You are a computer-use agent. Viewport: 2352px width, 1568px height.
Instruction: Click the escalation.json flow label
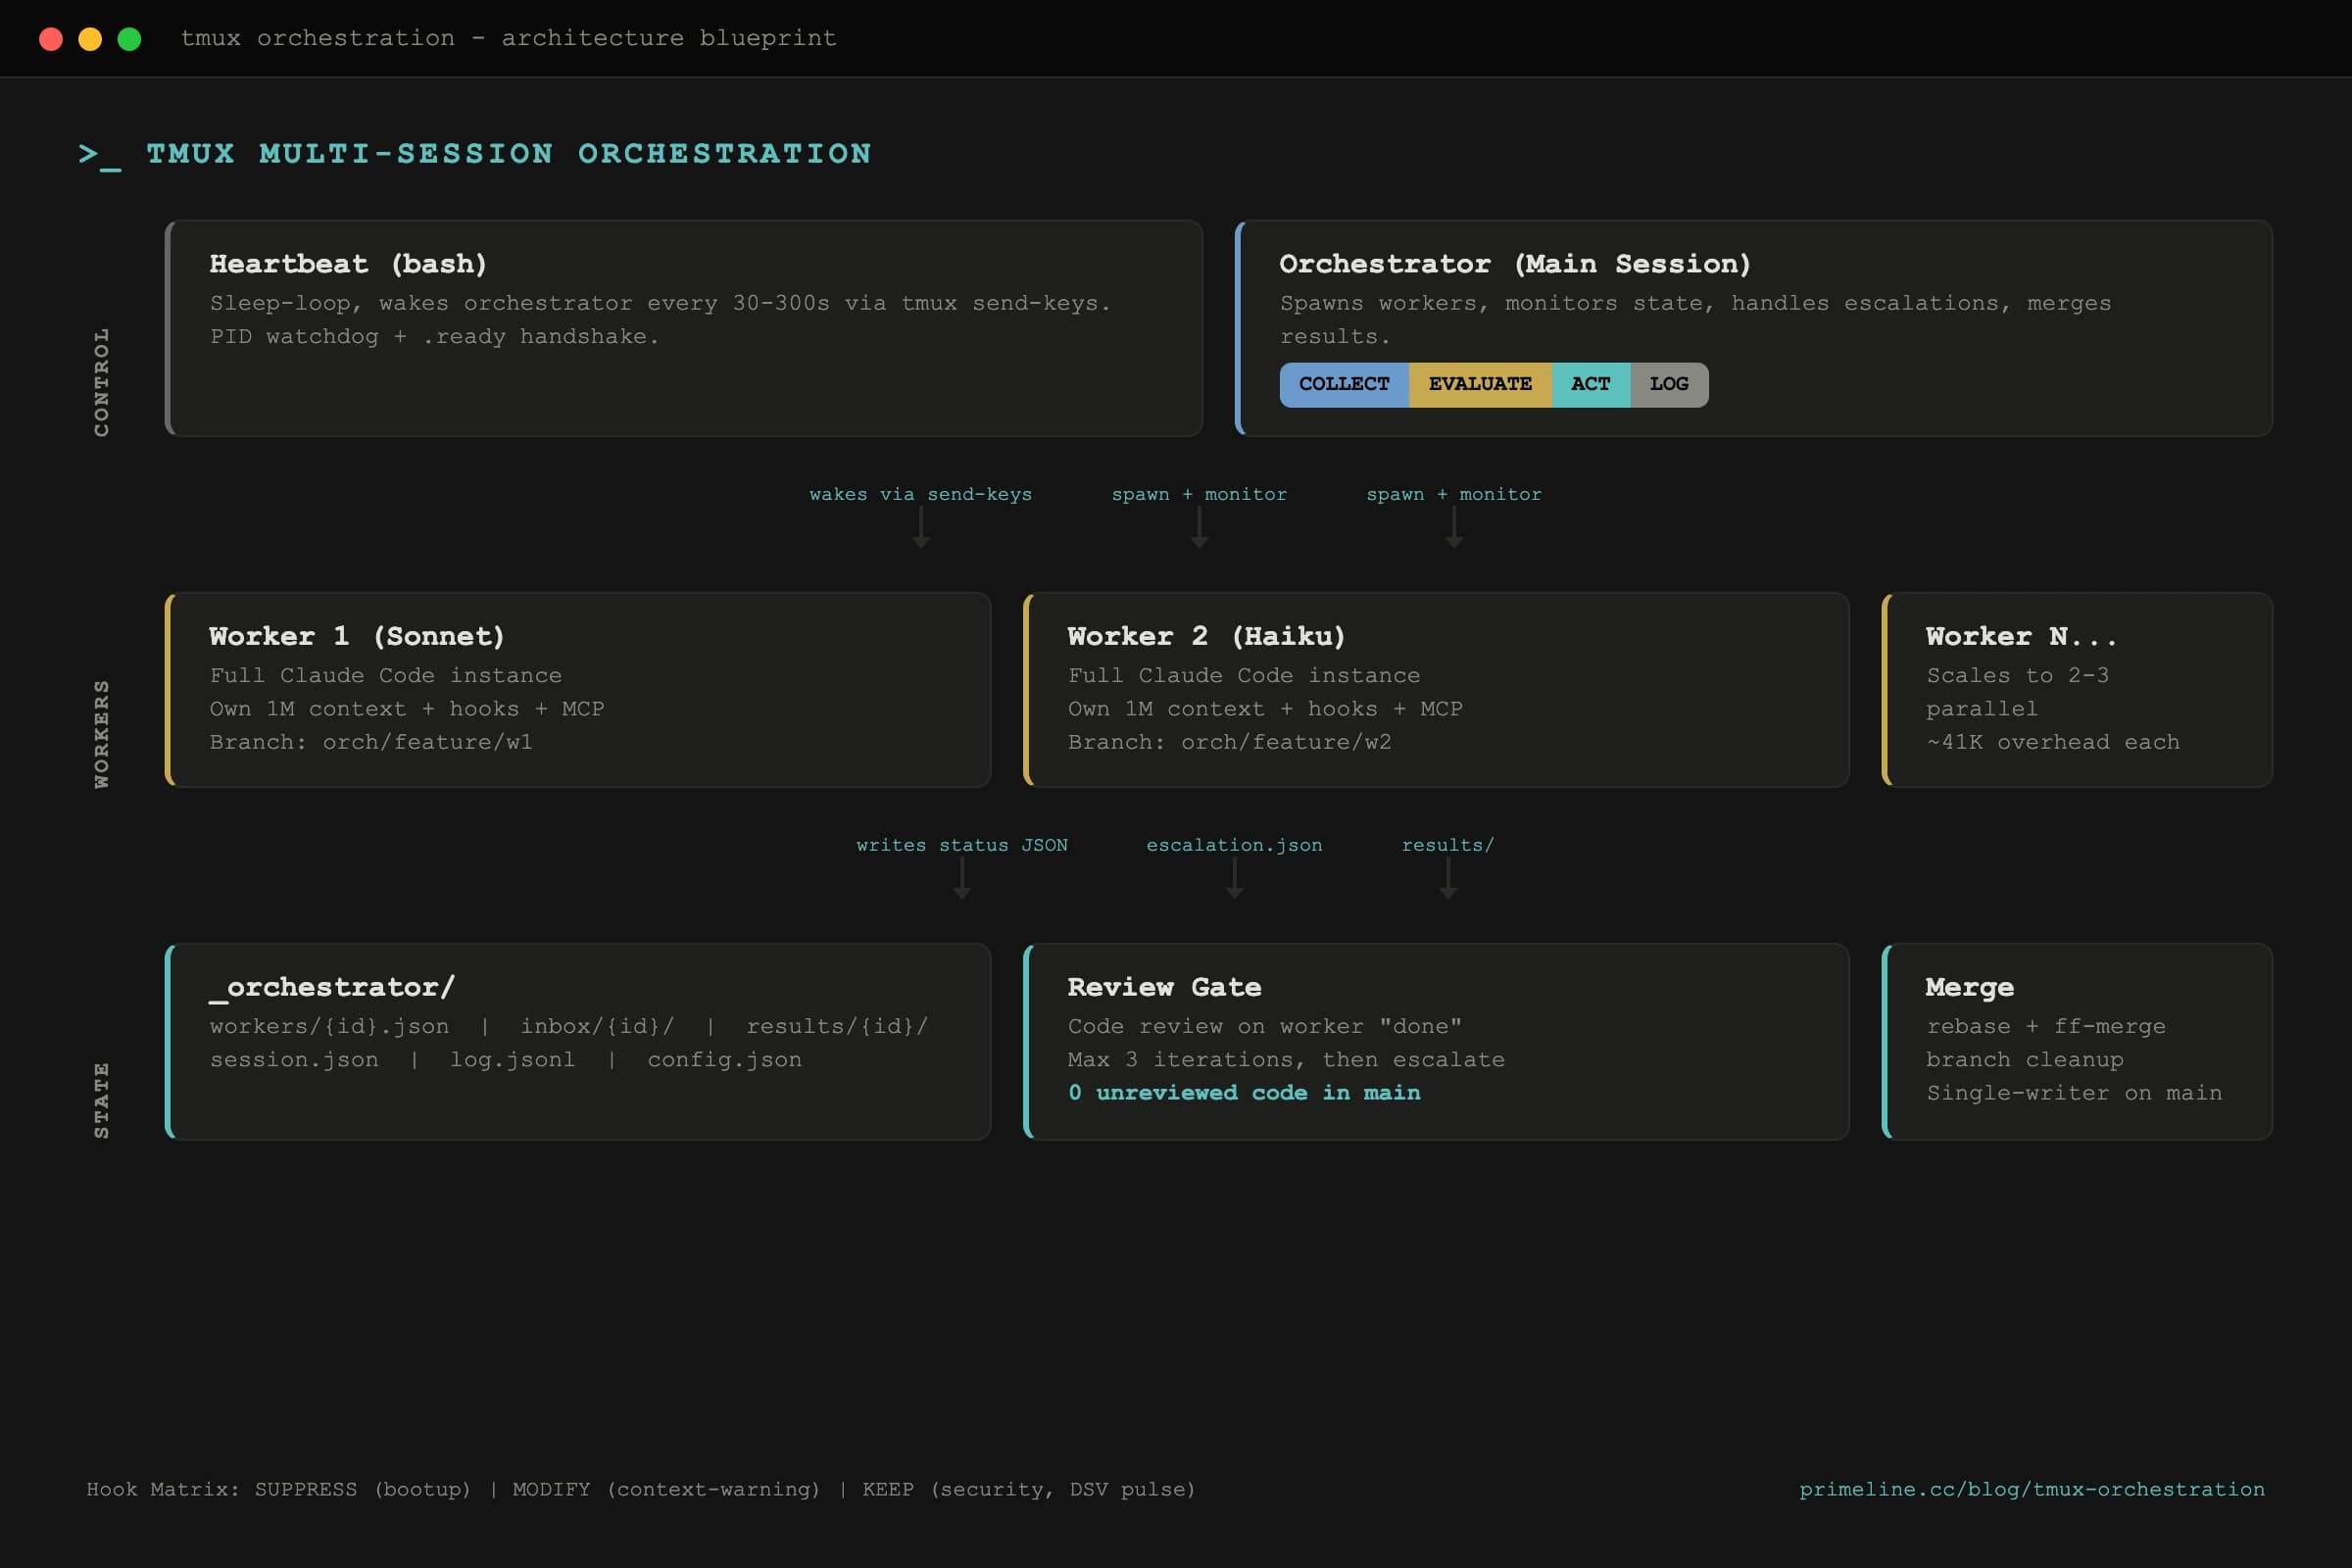point(1235,845)
